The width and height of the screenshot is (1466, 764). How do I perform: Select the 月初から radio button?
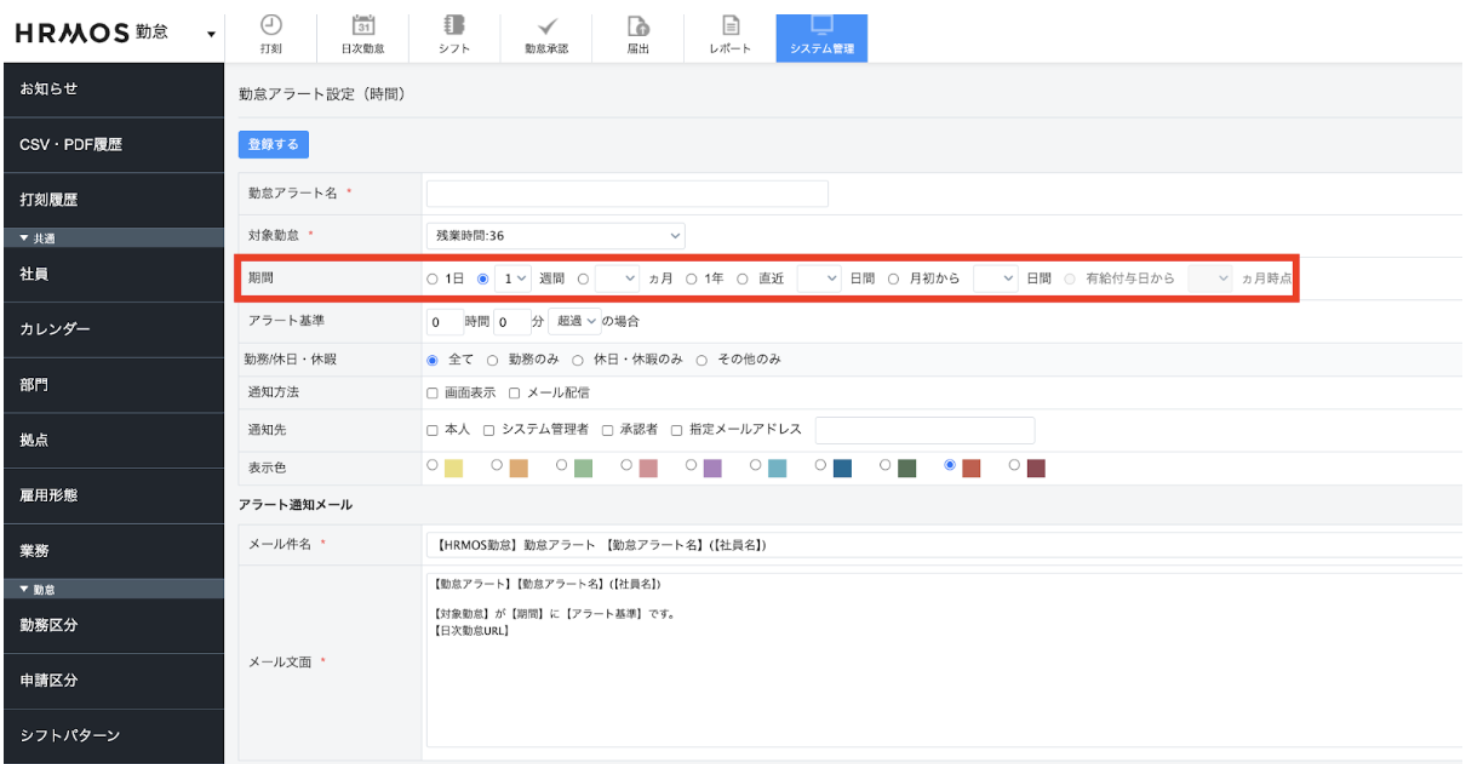click(x=894, y=279)
